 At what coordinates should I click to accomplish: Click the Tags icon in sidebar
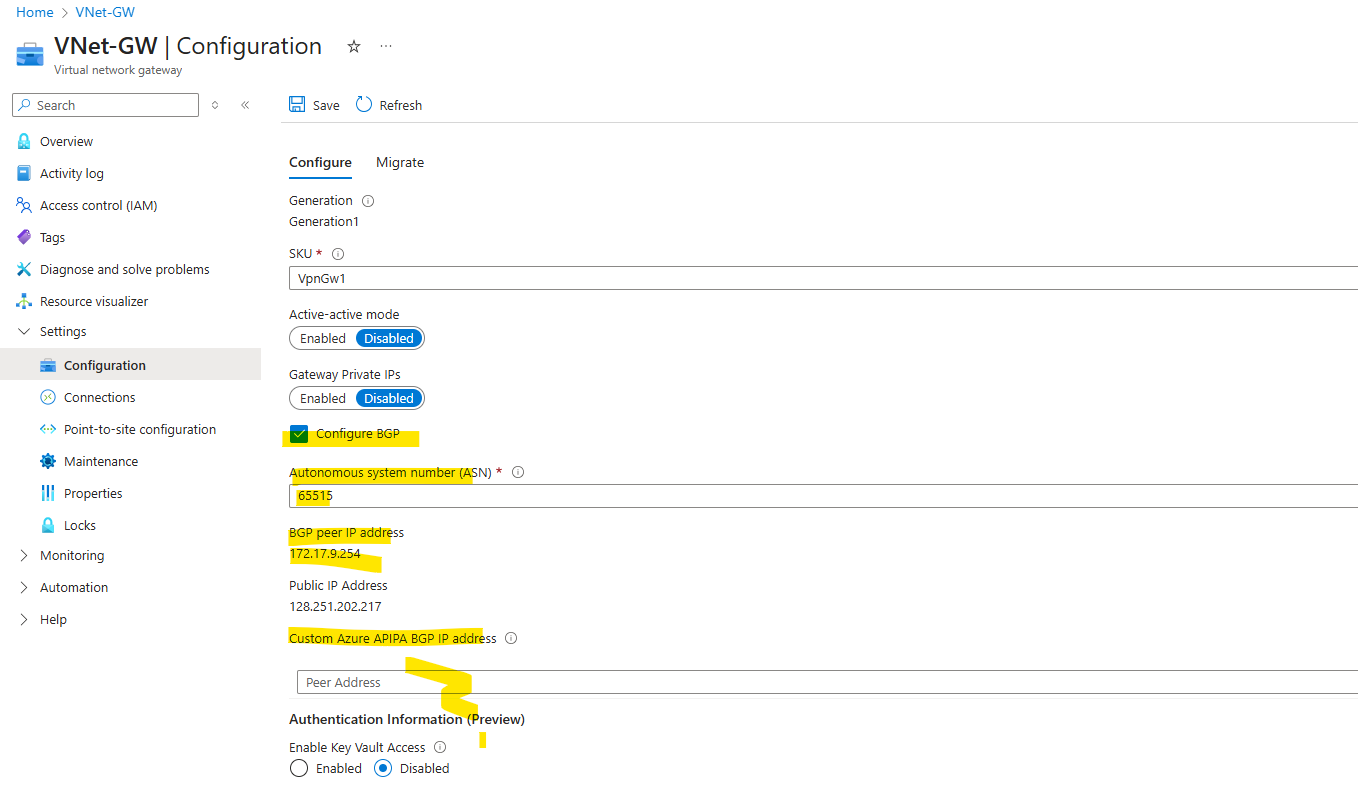24,238
